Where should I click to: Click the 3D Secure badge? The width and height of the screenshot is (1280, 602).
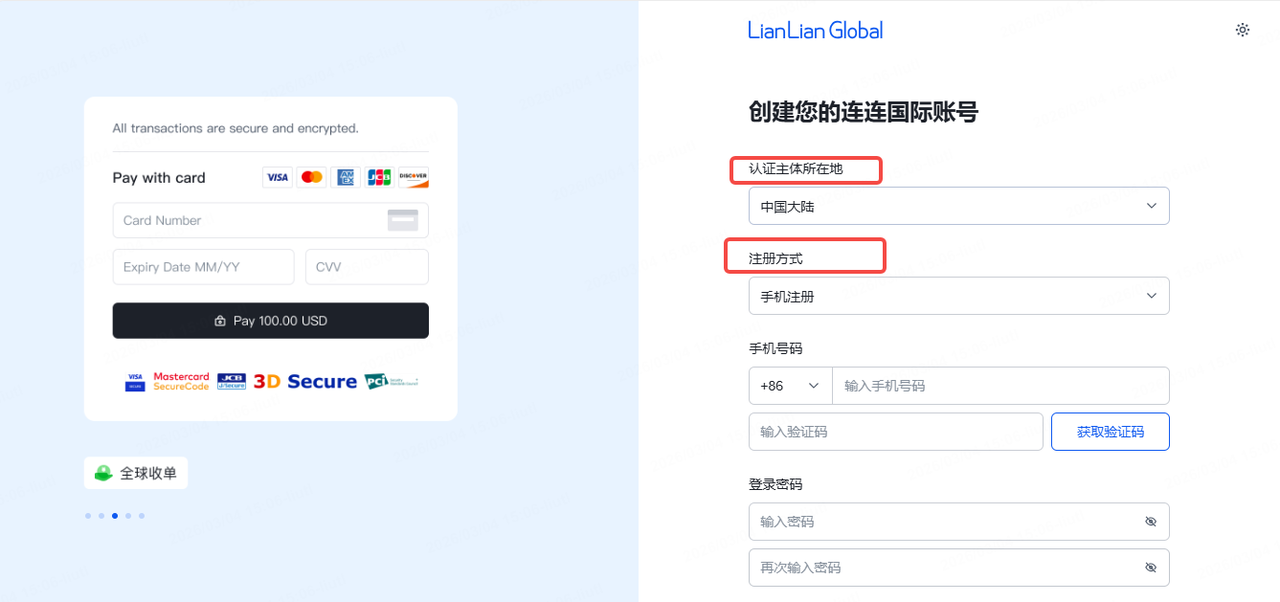tap(305, 381)
